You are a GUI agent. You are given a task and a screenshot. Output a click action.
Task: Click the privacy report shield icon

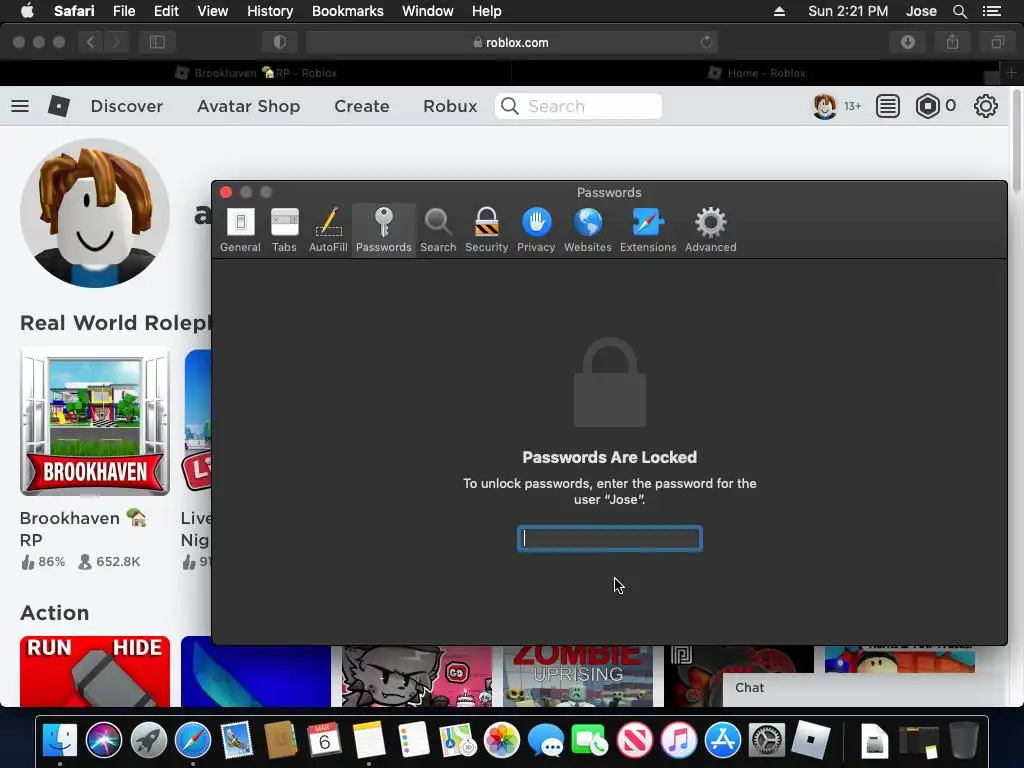click(280, 42)
